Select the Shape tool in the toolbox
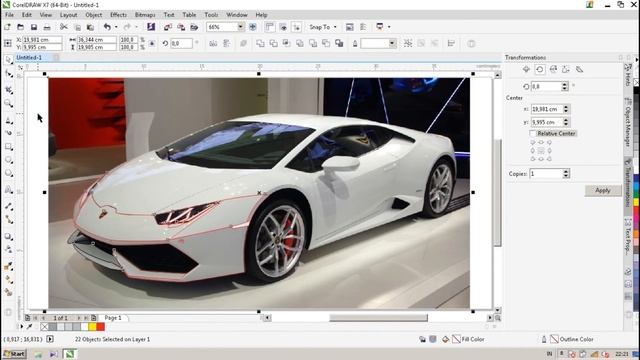Viewport: 640px width, 360px height. coord(9,74)
